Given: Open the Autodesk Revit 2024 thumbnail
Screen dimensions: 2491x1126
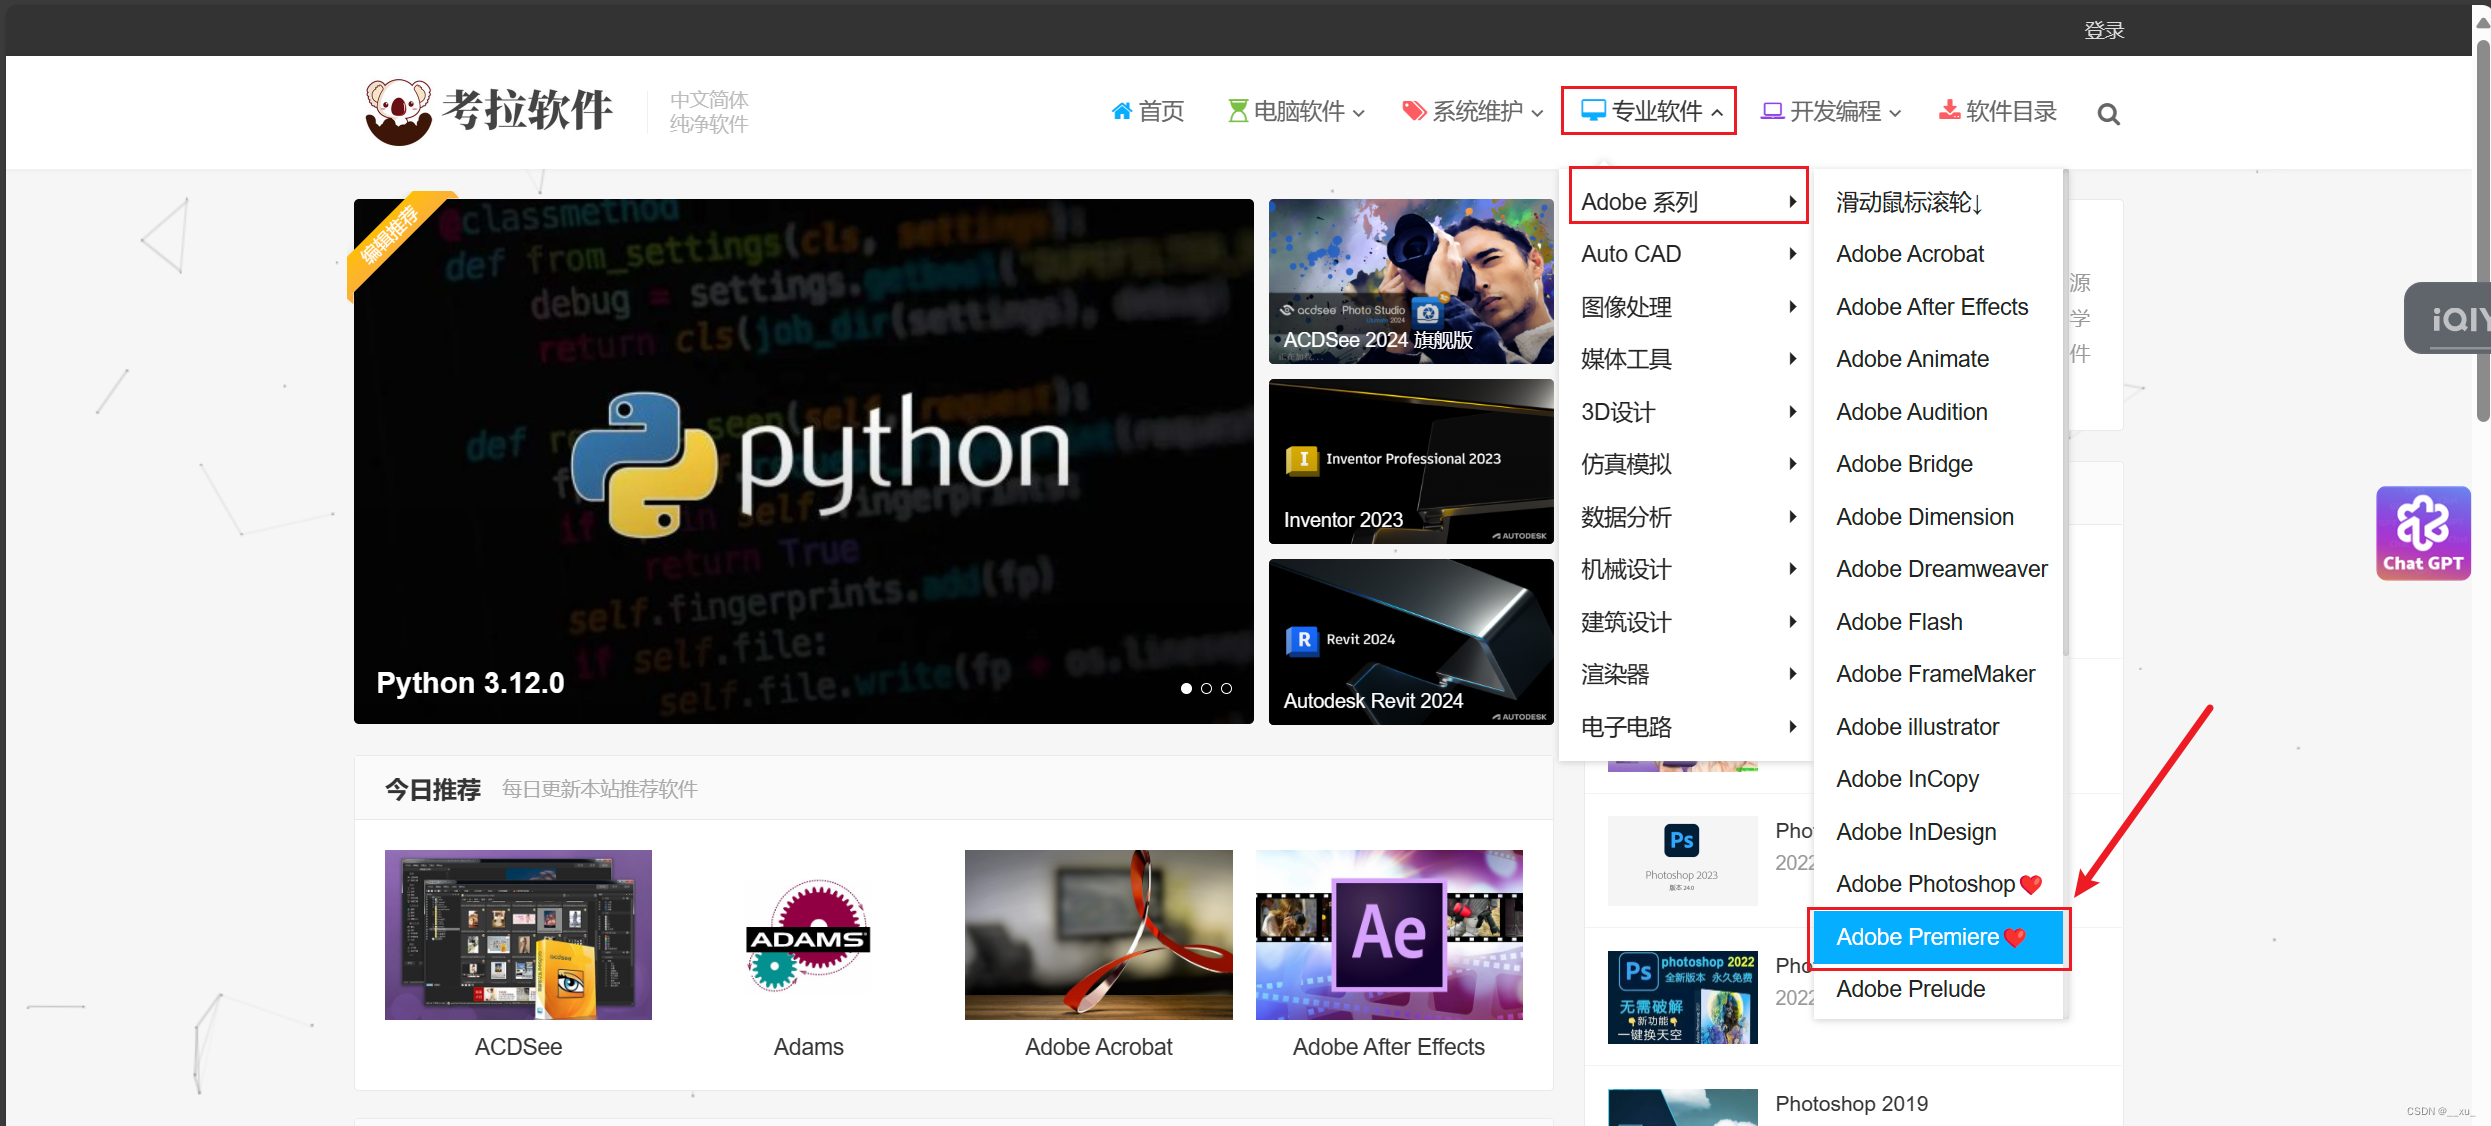Looking at the screenshot, I should click(x=1411, y=641).
